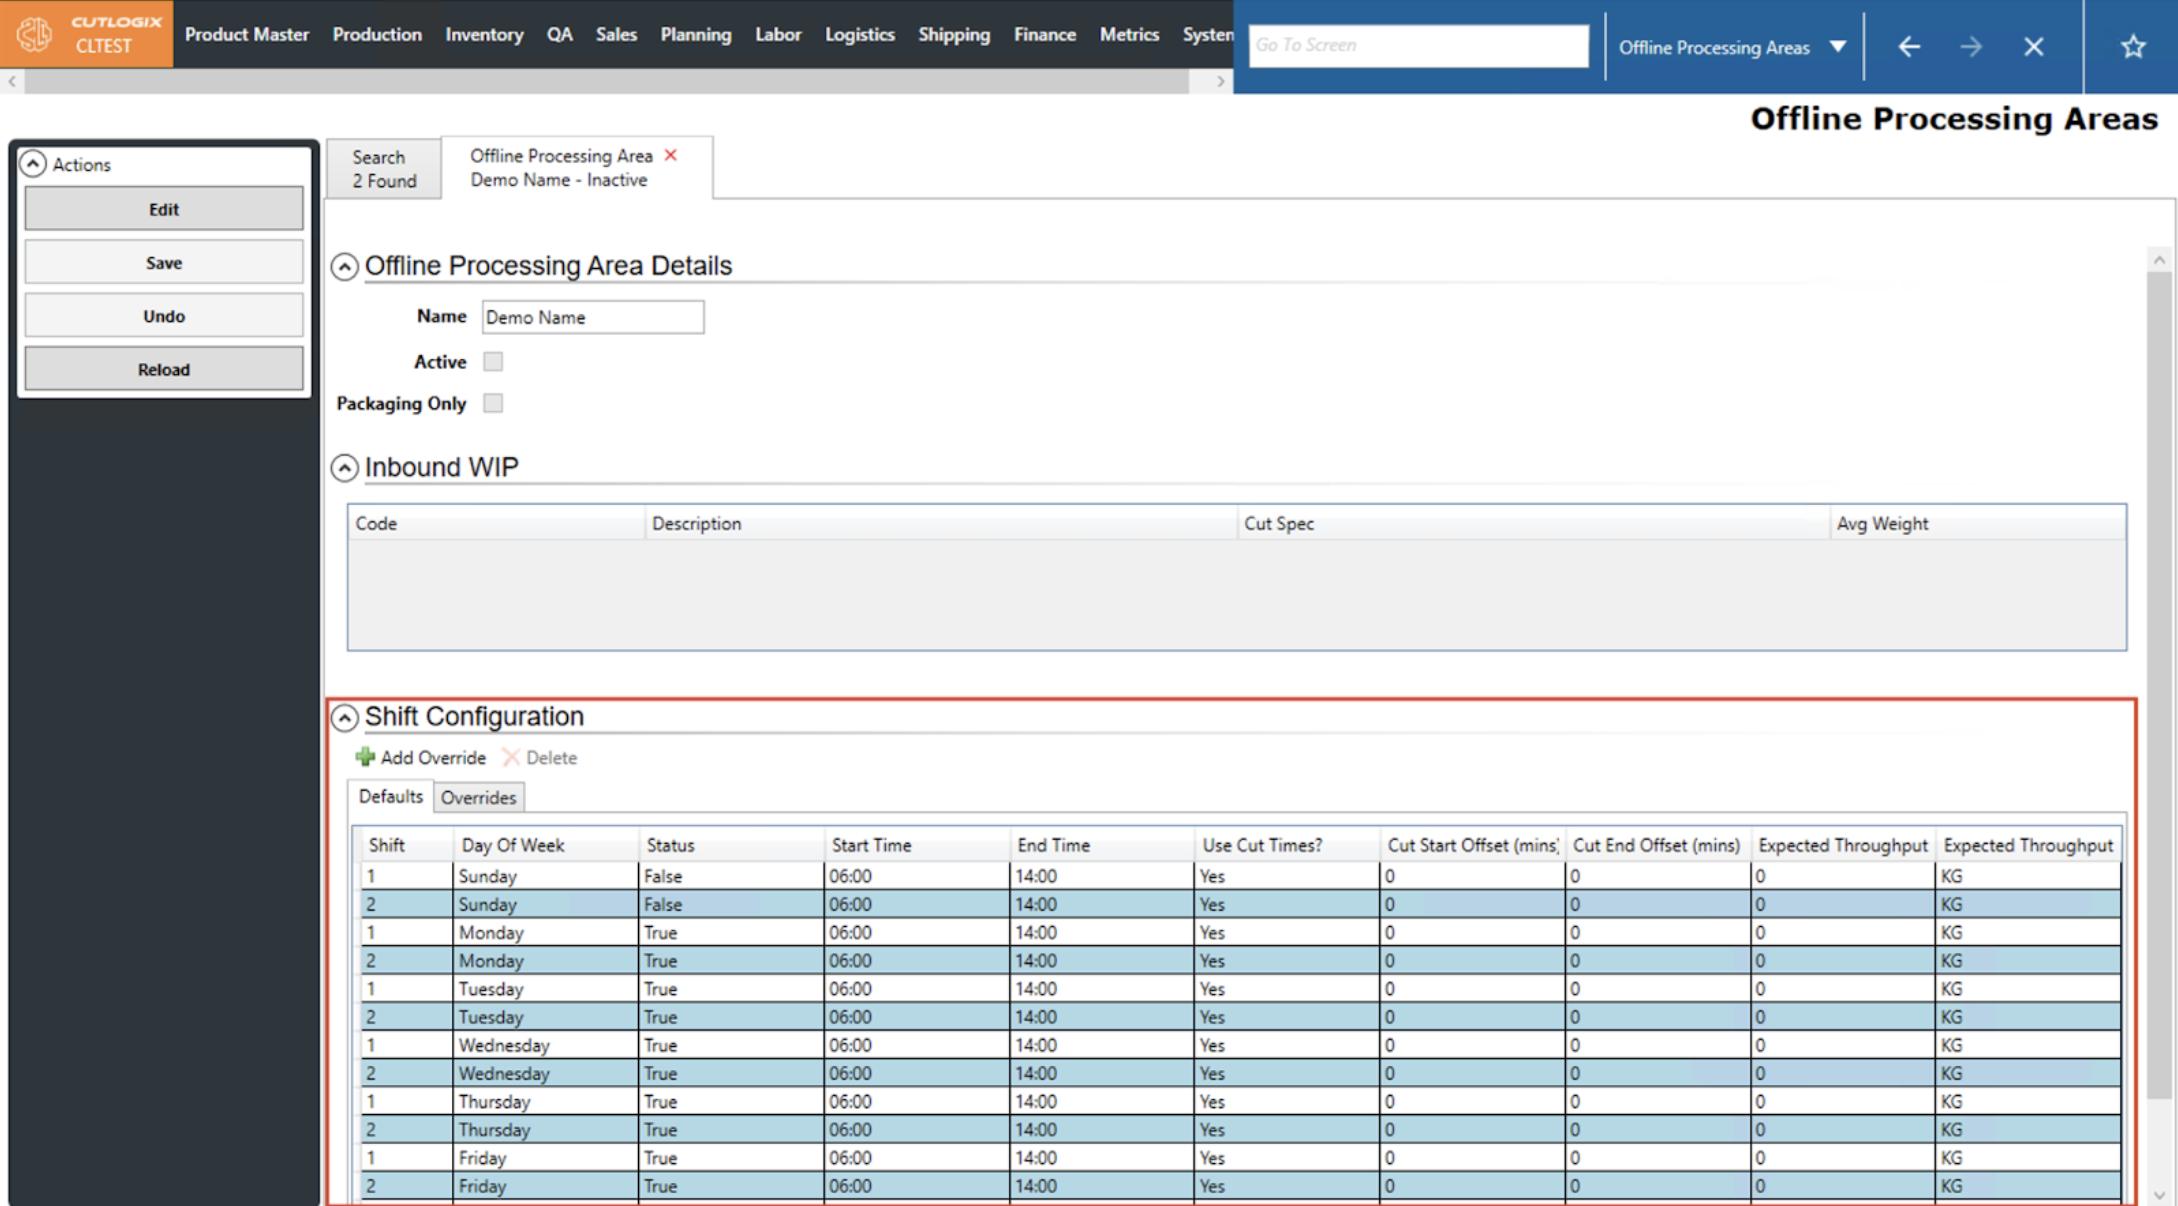Navigate back with the left arrow icon
The width and height of the screenshot is (2178, 1206).
coord(1909,46)
